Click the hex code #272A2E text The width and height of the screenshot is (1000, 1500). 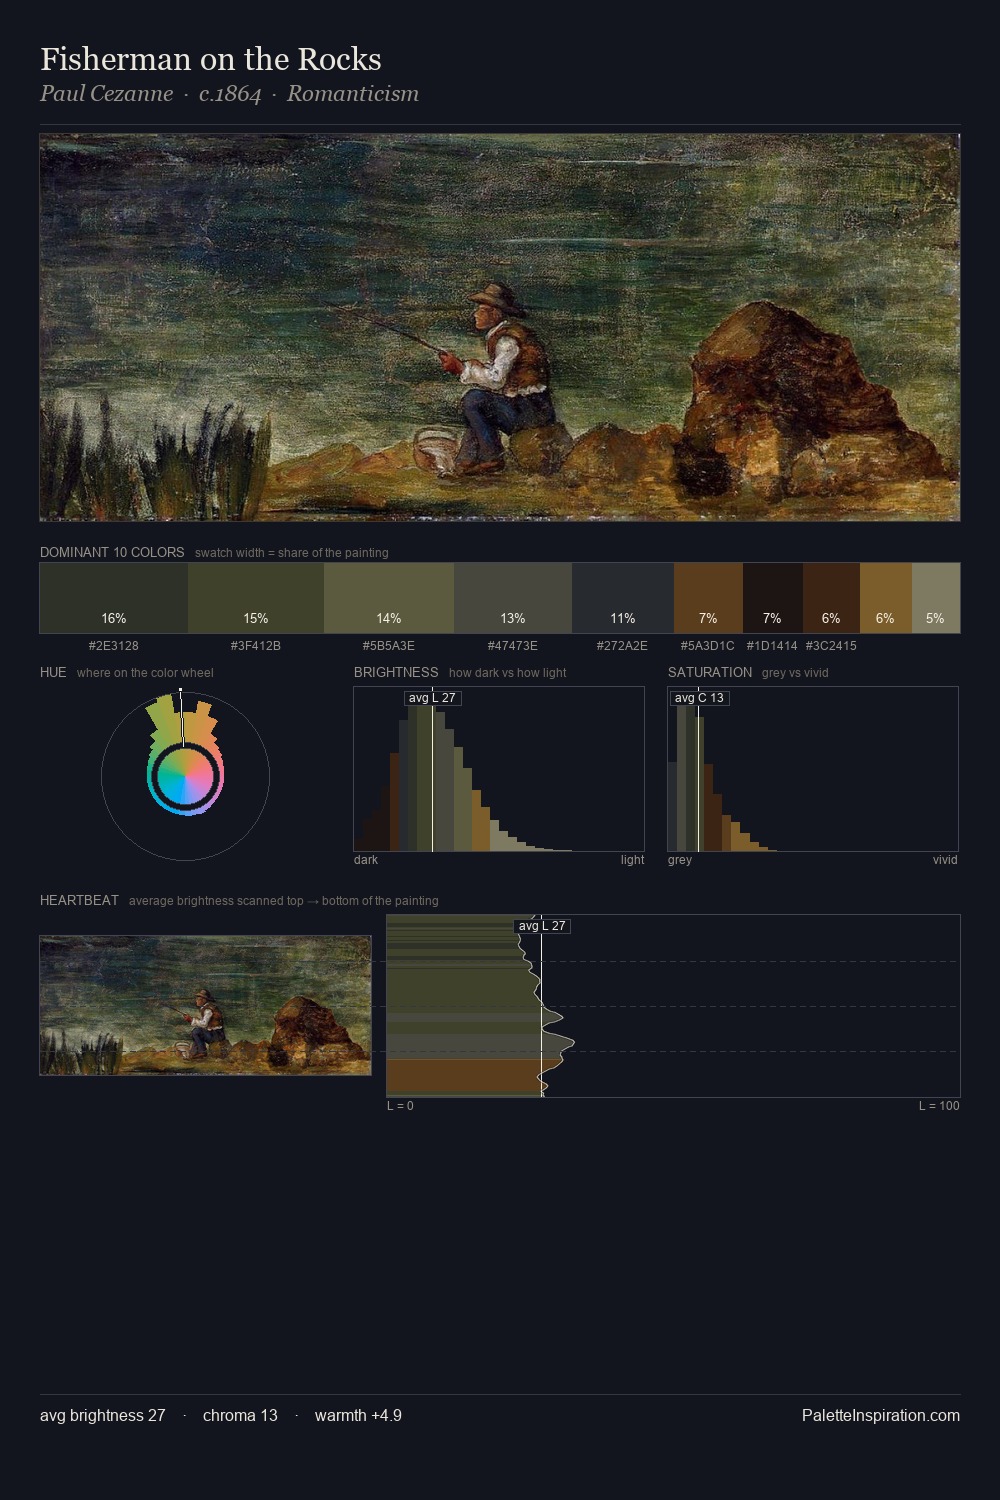pos(623,646)
